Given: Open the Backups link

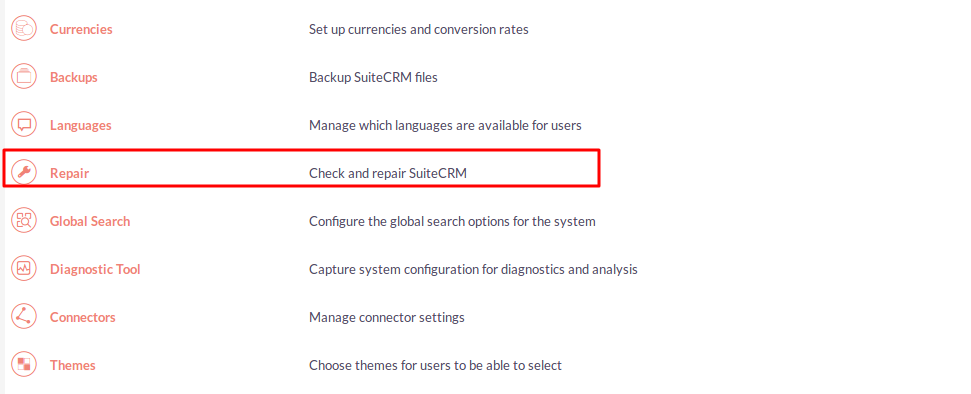Looking at the screenshot, I should point(74,77).
